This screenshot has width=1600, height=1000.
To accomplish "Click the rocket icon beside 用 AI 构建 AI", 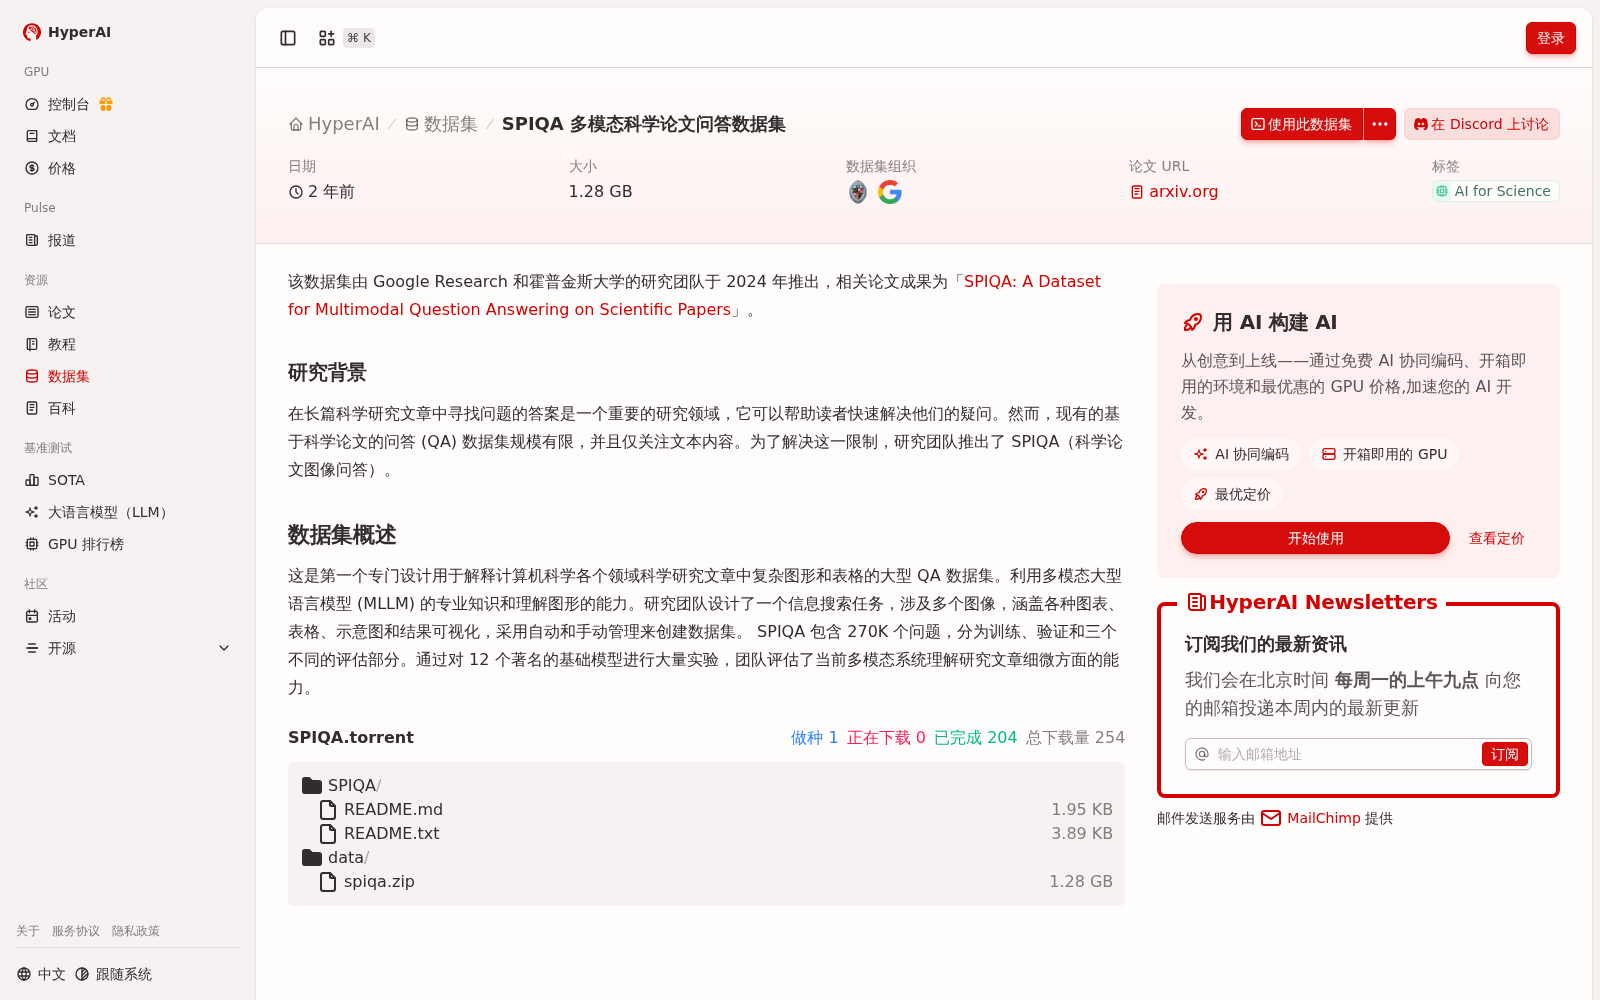I will [1193, 322].
